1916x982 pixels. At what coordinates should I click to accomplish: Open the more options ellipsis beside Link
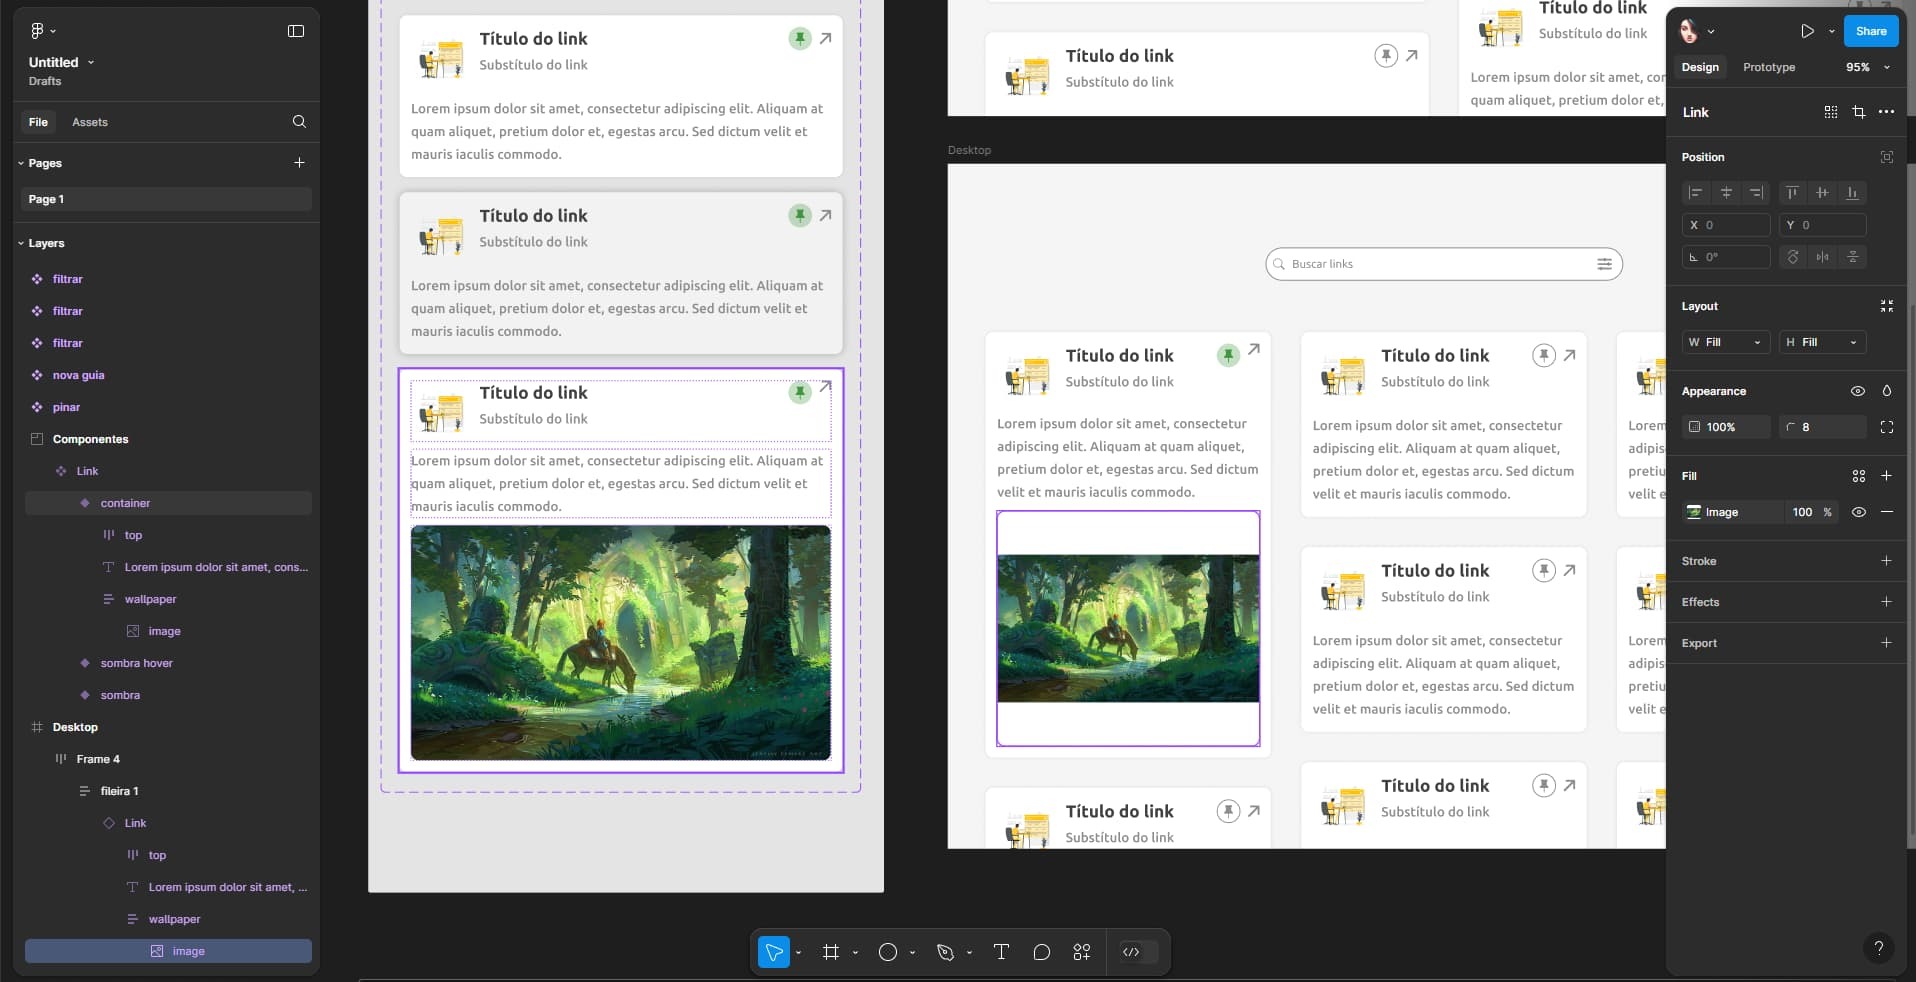pos(1886,112)
